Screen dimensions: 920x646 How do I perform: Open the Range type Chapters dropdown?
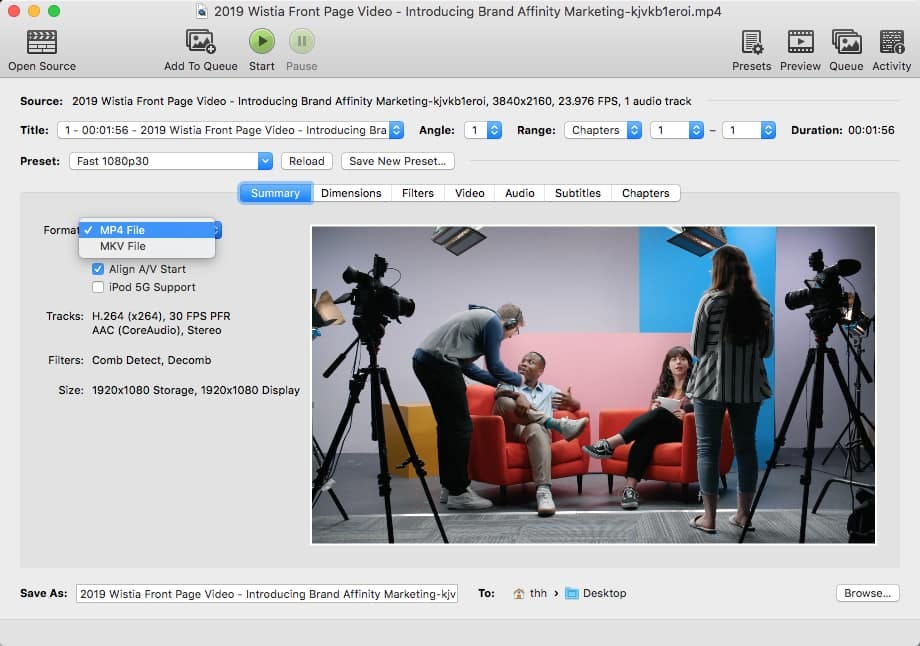pyautogui.click(x=603, y=130)
